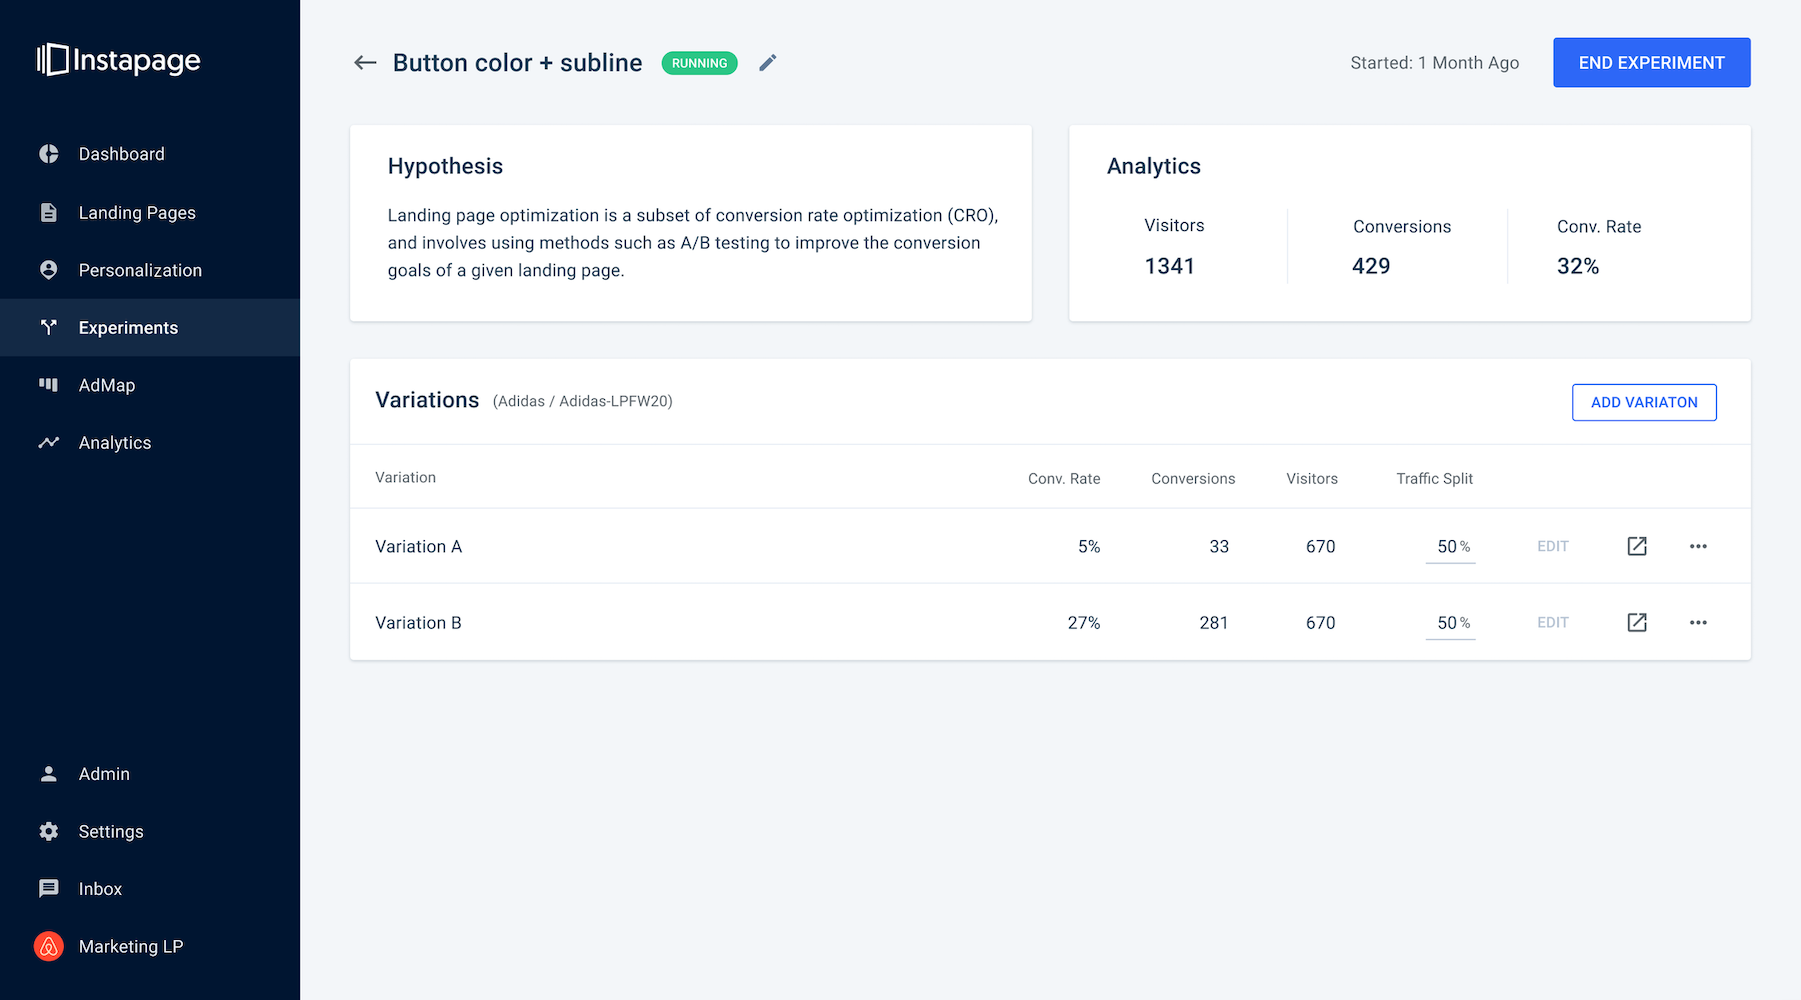Open the three-dot menu for Variation A
Screen dimensions: 1801x1000
click(x=1697, y=546)
